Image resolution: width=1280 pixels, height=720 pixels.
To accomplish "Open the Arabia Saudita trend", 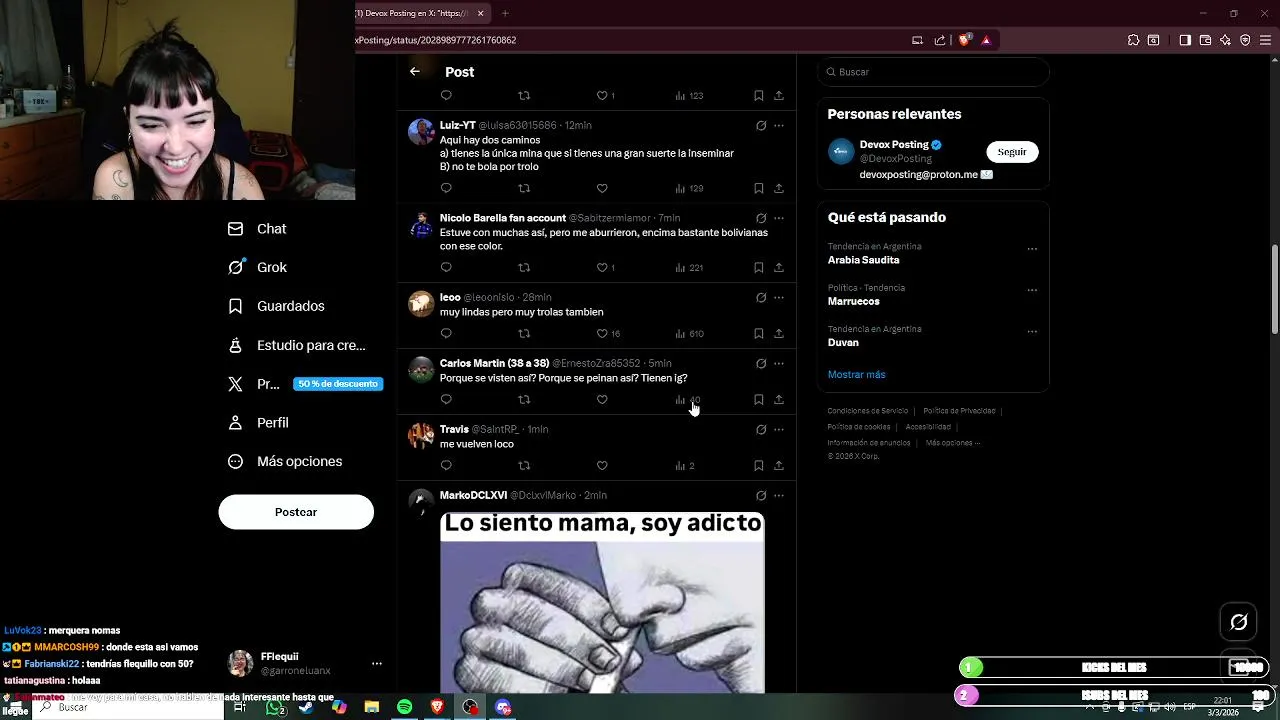I will click(863, 260).
